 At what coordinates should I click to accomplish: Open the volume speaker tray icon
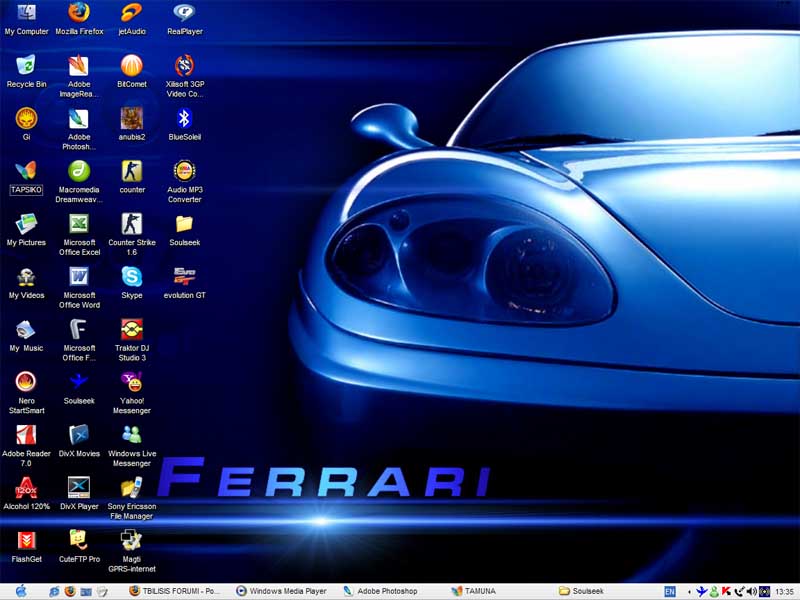(x=752, y=591)
